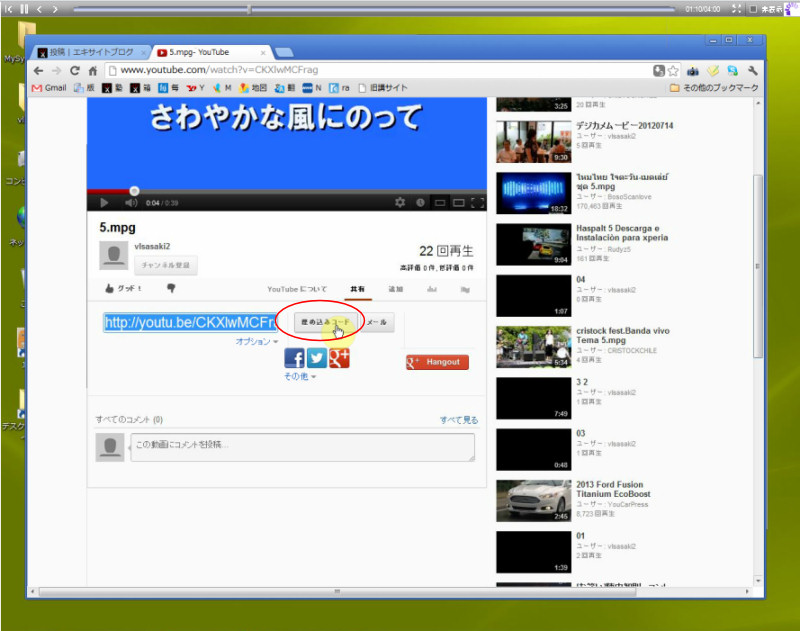This screenshot has width=800, height=631.
Task: Click the comment input box
Action: click(303, 447)
